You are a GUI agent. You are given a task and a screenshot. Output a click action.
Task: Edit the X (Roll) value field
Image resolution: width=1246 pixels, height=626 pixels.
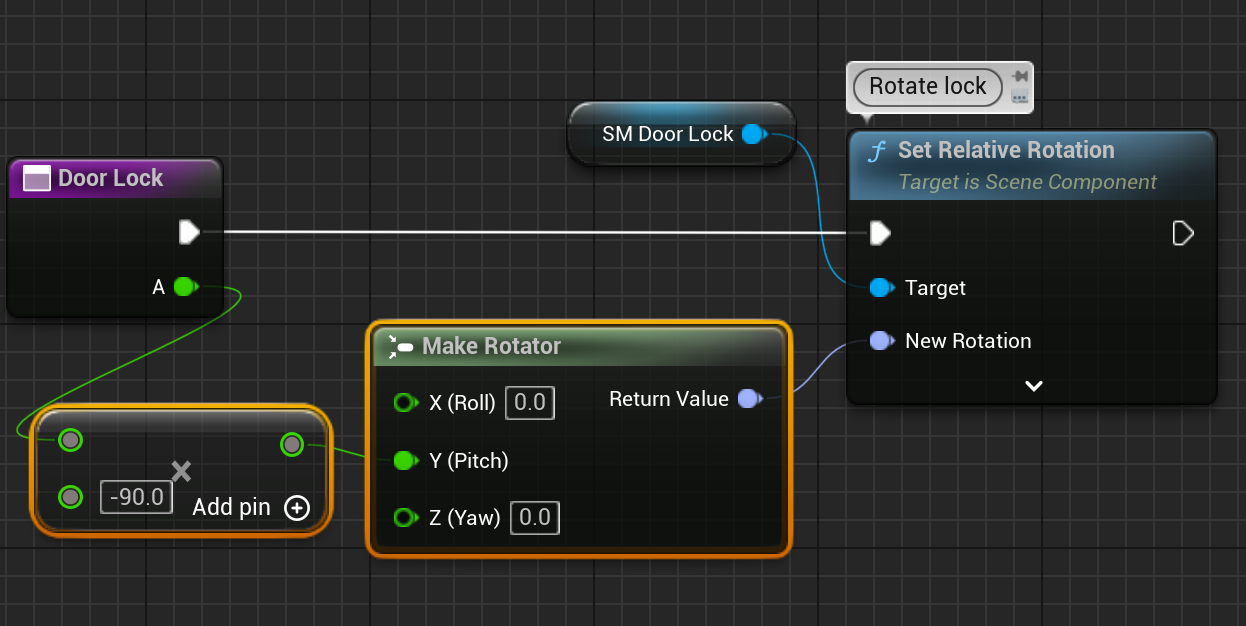[530, 403]
